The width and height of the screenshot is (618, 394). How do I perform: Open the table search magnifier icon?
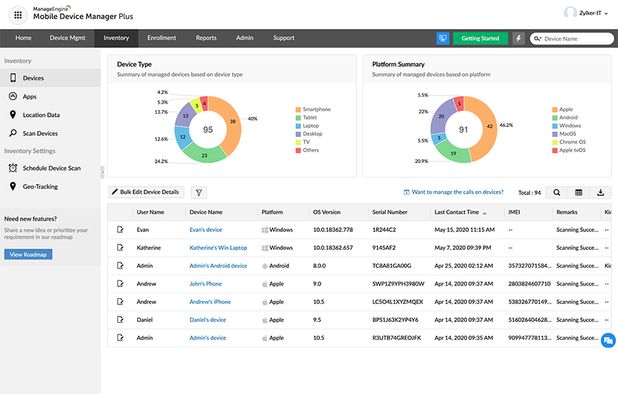[557, 192]
